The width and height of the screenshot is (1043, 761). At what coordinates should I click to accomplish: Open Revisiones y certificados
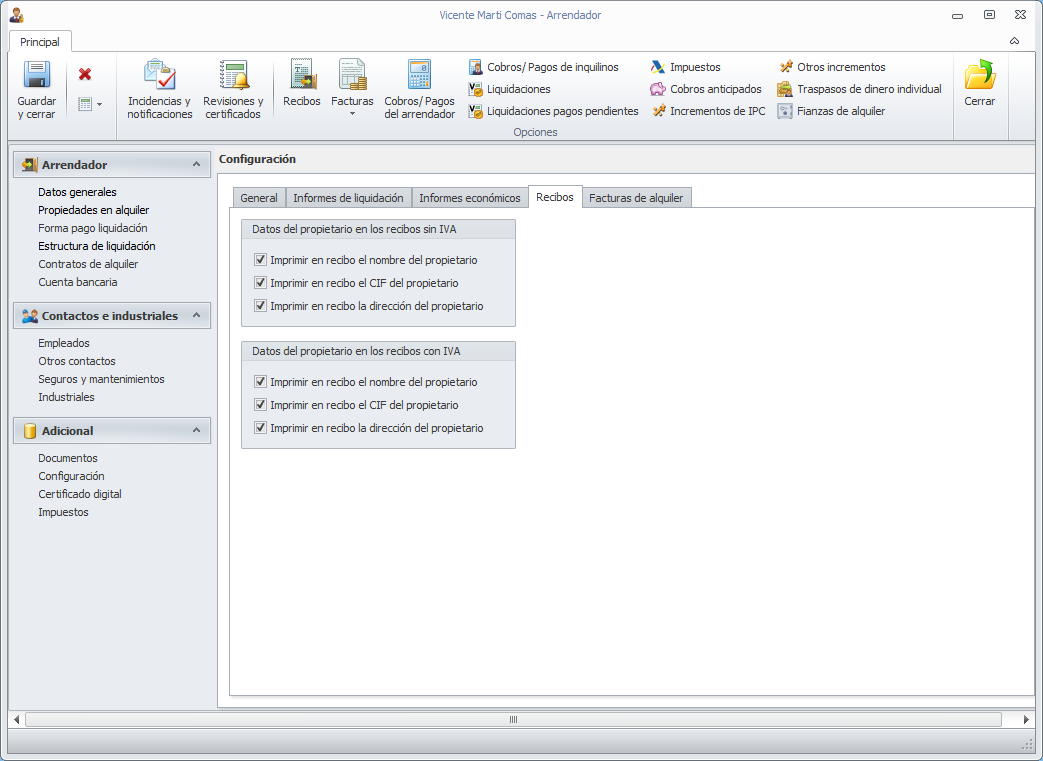233,89
